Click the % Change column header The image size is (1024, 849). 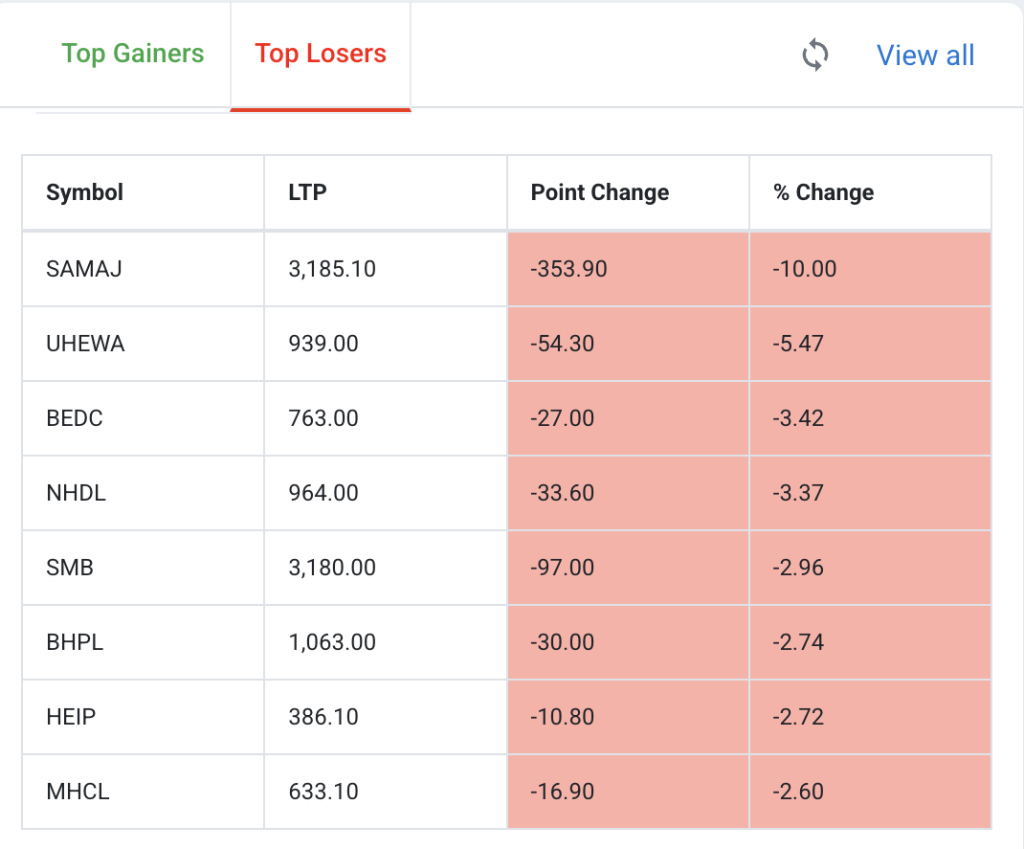(x=823, y=192)
